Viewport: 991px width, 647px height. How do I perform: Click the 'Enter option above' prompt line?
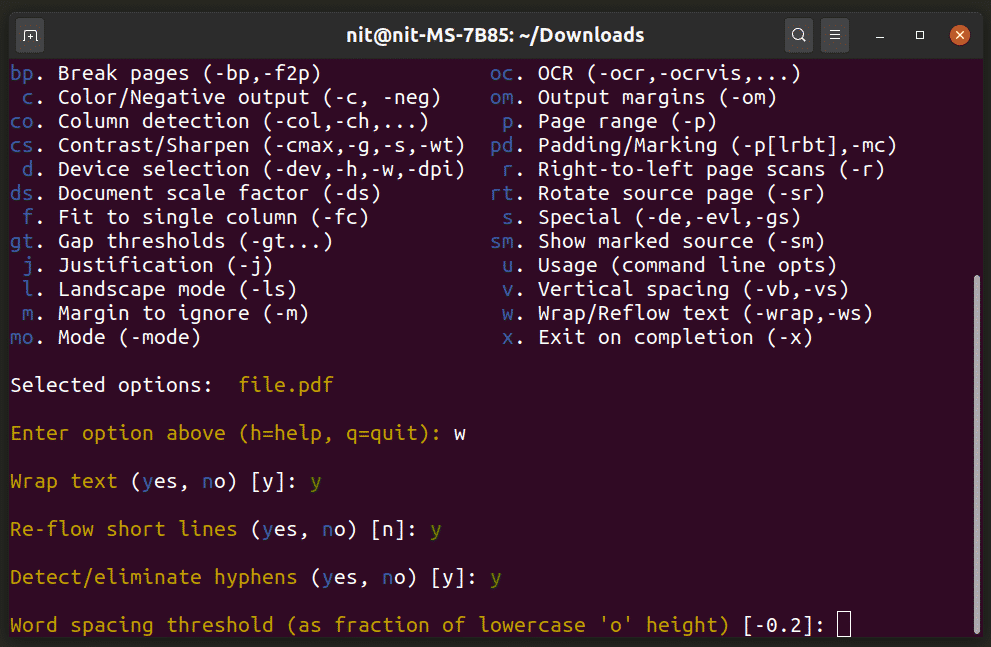point(225,433)
